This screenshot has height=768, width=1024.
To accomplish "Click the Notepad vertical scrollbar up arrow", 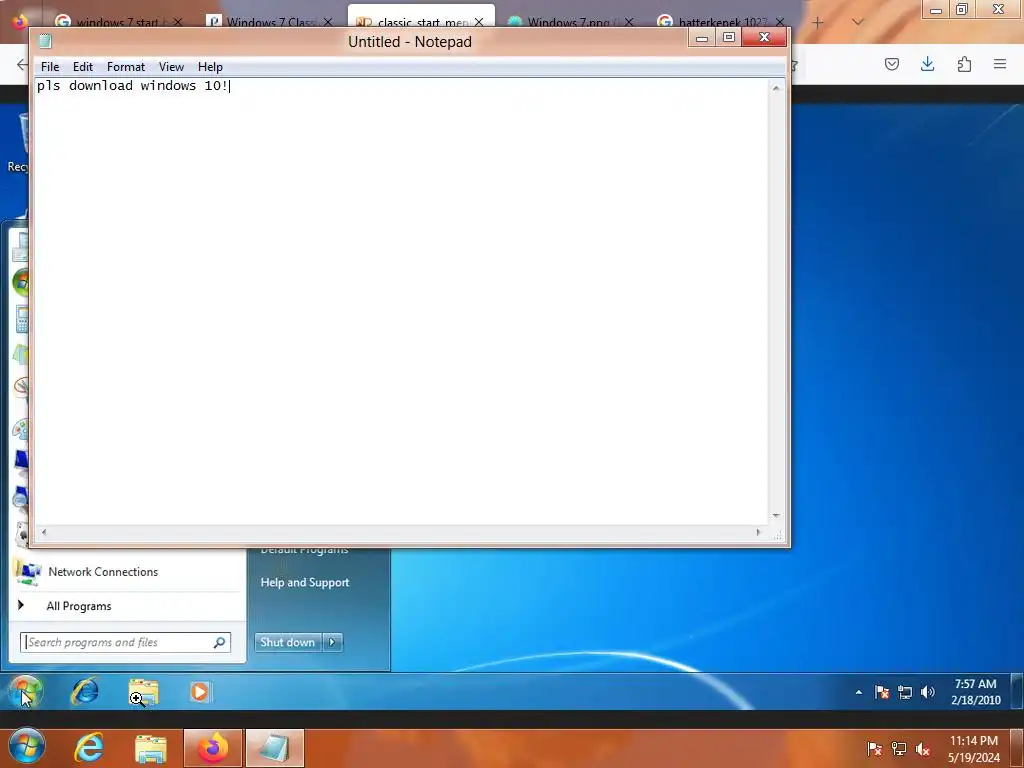I will (776, 88).
